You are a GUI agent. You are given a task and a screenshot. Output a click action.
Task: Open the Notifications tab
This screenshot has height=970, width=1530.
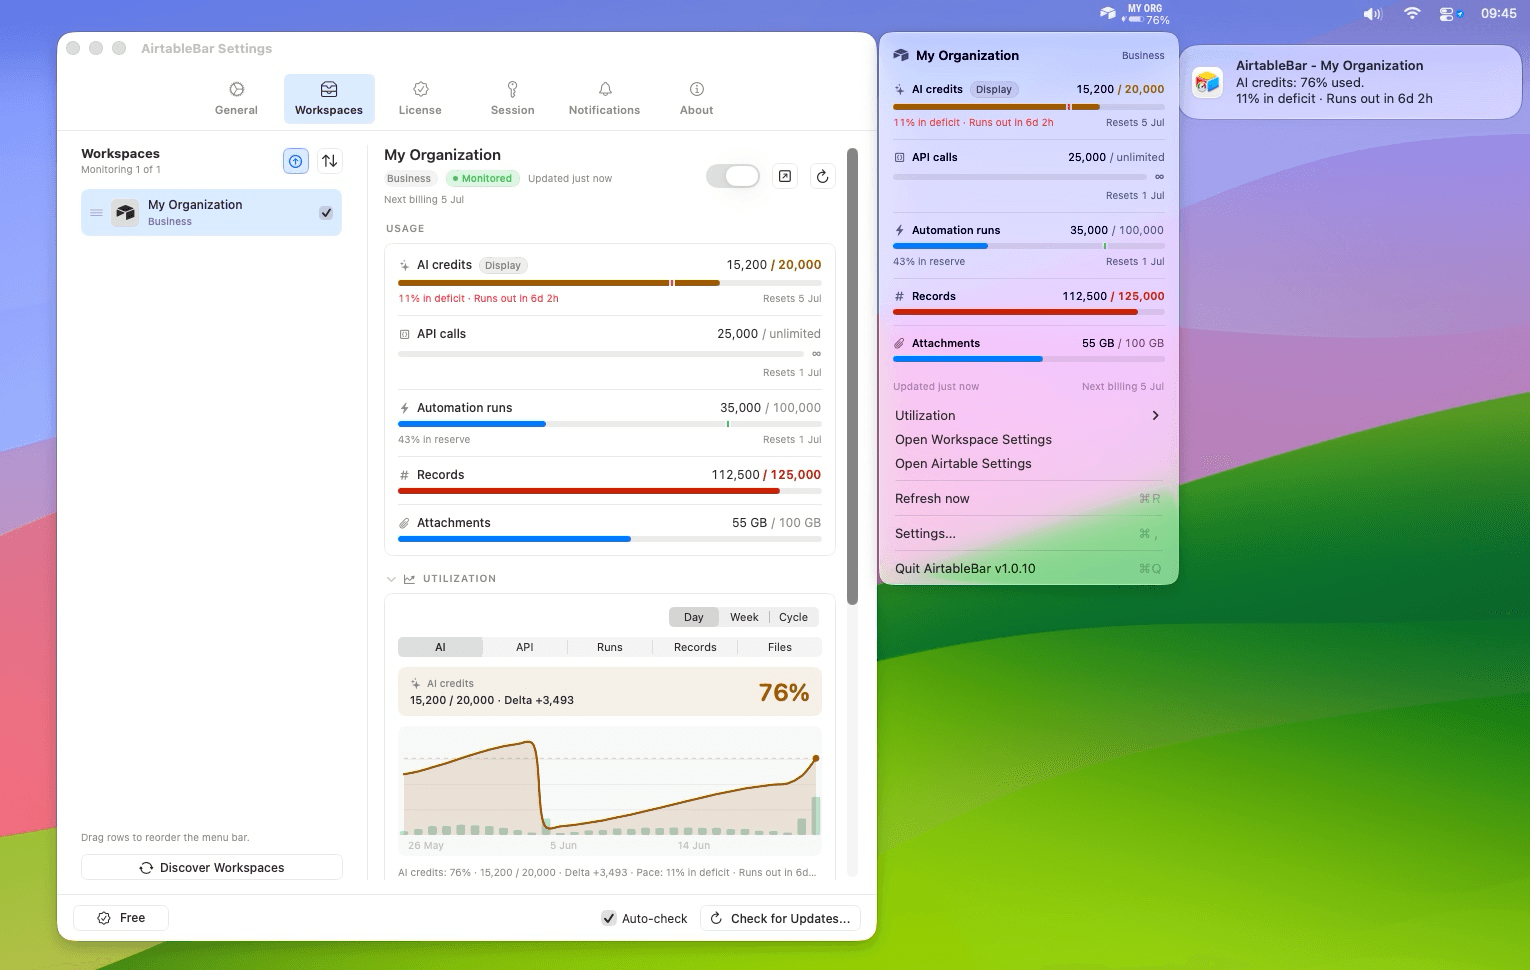tap(604, 99)
